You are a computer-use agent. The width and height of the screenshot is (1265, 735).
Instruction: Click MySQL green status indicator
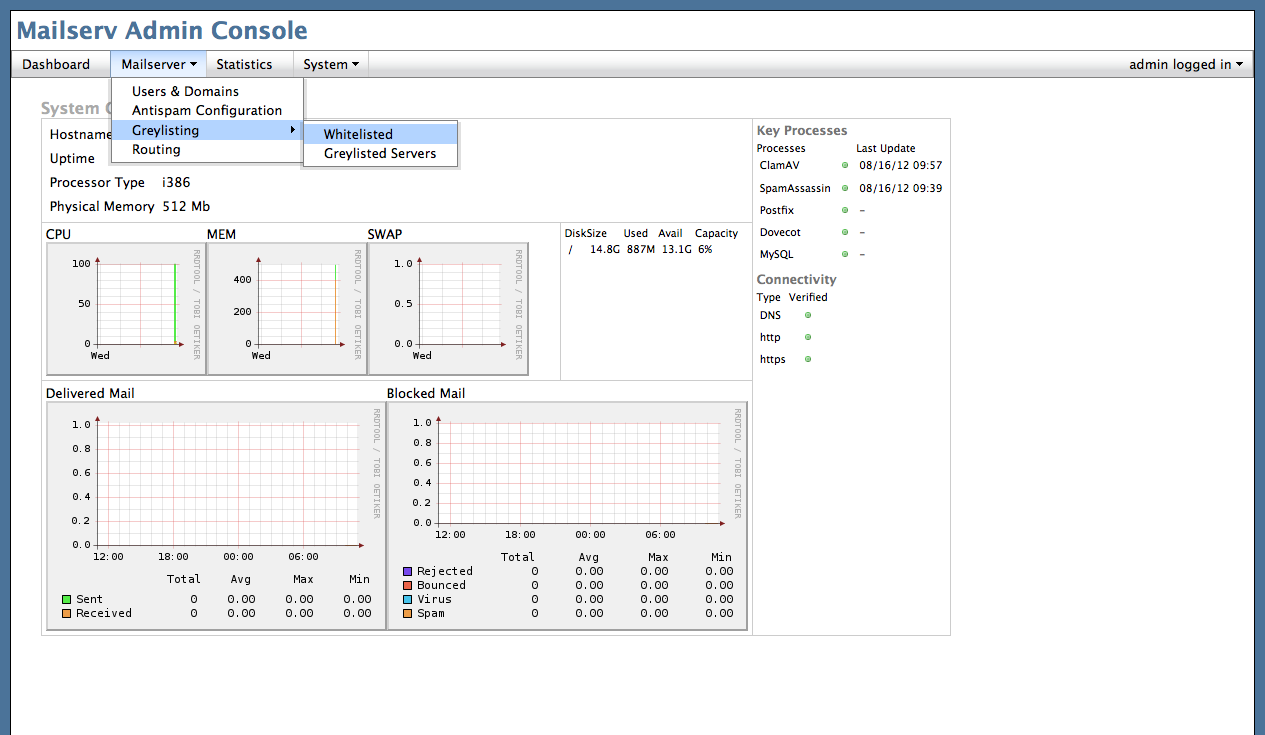pos(845,254)
